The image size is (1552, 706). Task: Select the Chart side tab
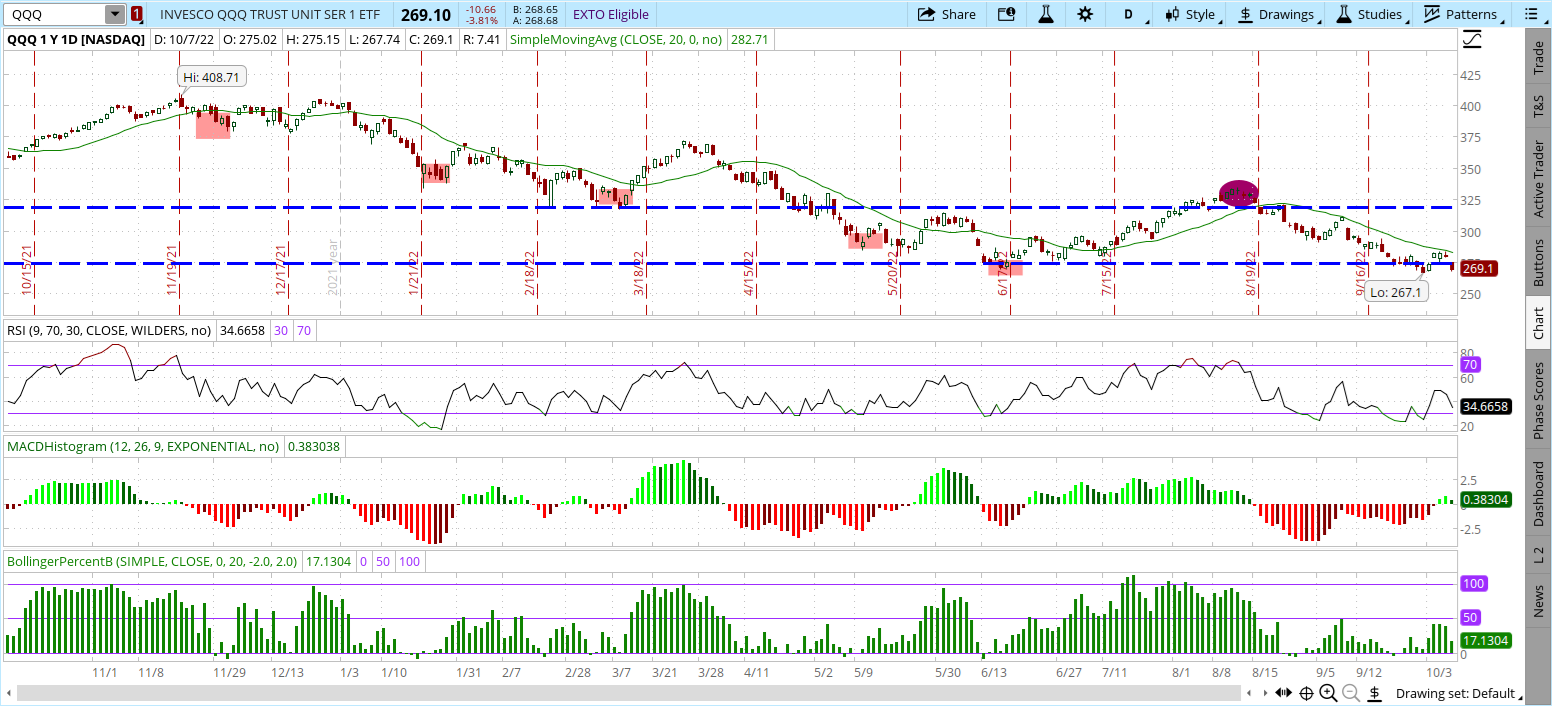(1539, 322)
